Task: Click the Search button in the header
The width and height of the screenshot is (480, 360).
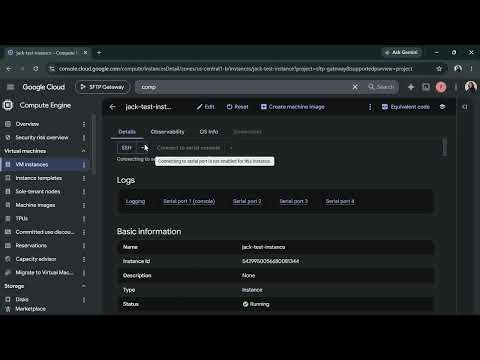Action: point(381,87)
